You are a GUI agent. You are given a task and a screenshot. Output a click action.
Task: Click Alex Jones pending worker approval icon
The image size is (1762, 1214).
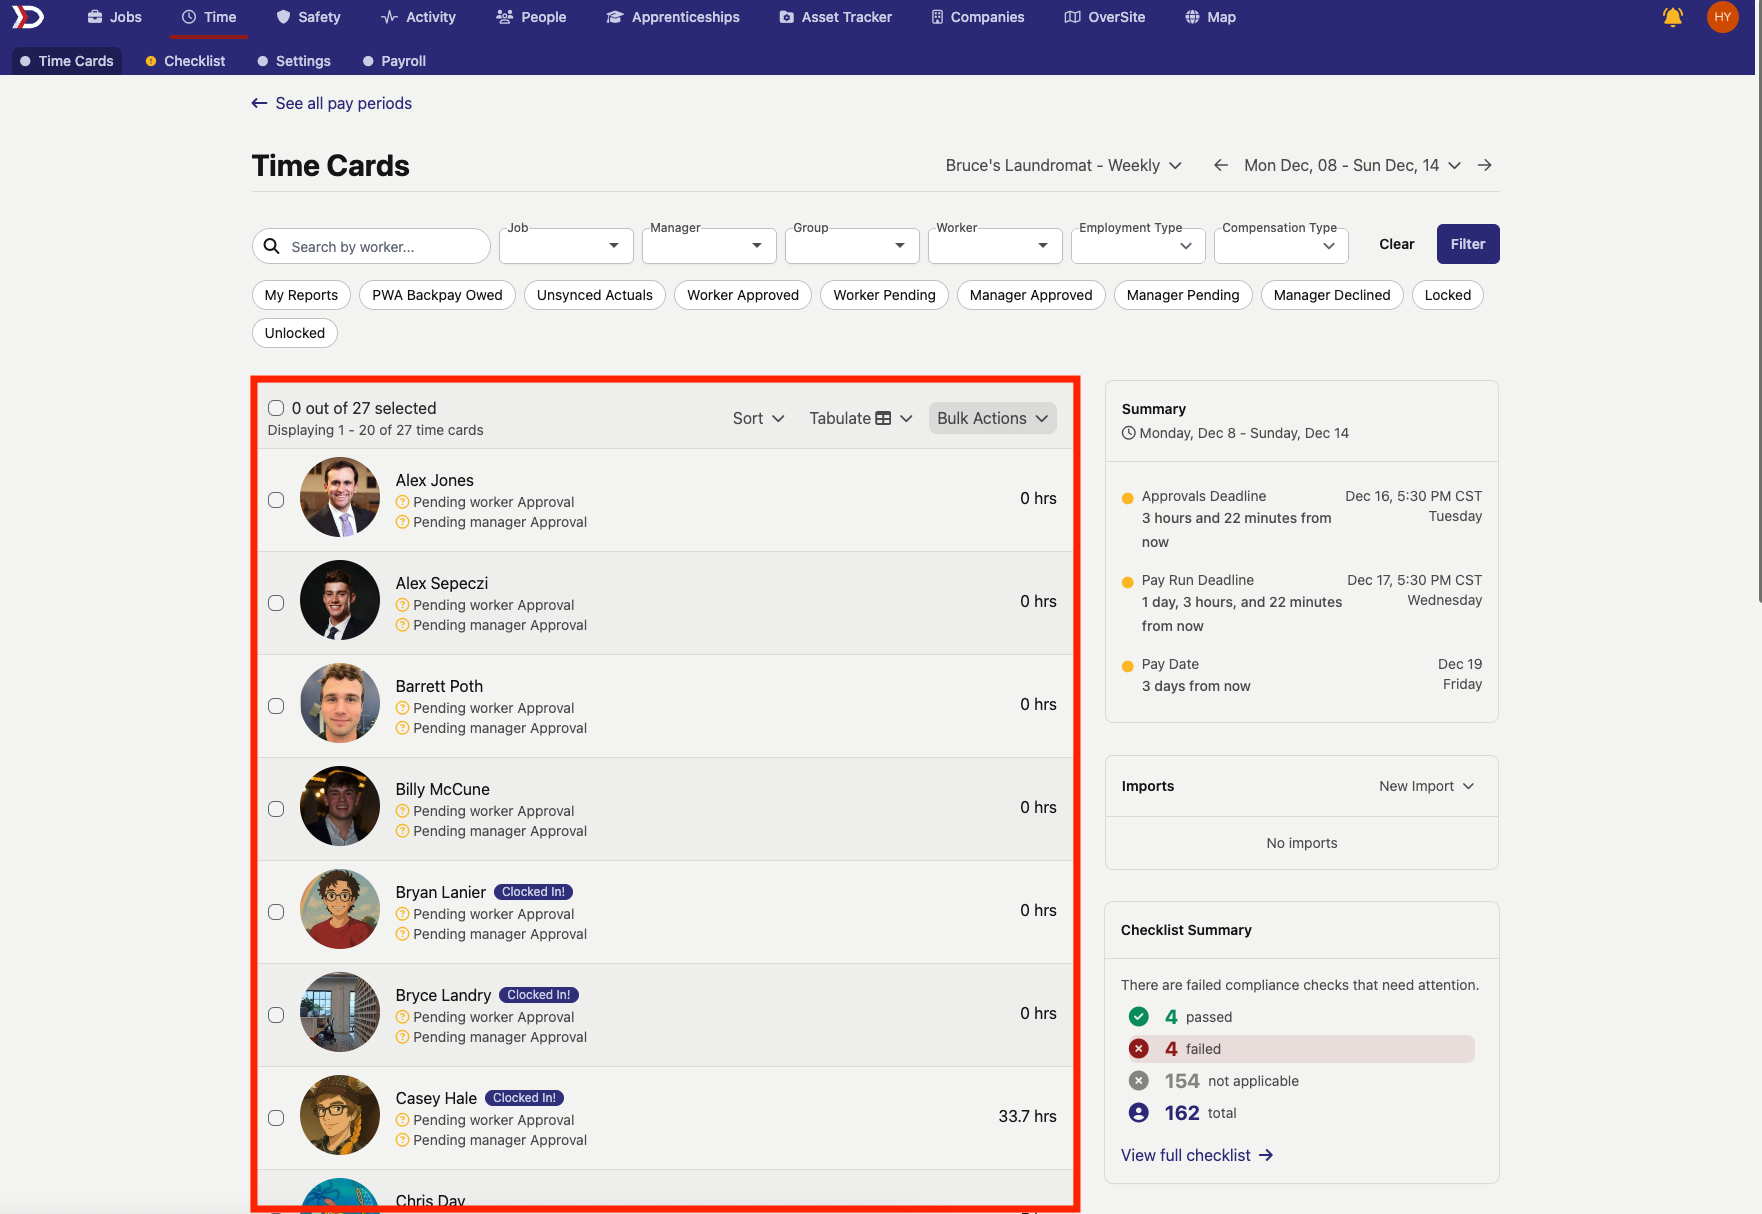pos(402,502)
